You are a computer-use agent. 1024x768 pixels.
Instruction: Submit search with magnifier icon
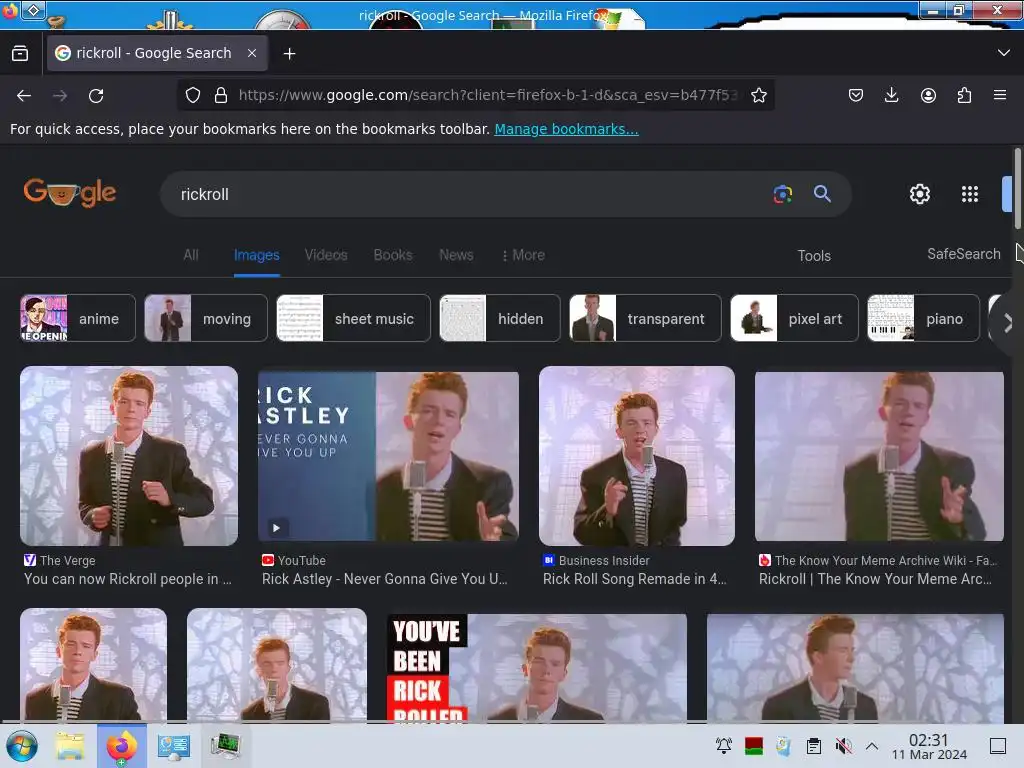pos(822,193)
